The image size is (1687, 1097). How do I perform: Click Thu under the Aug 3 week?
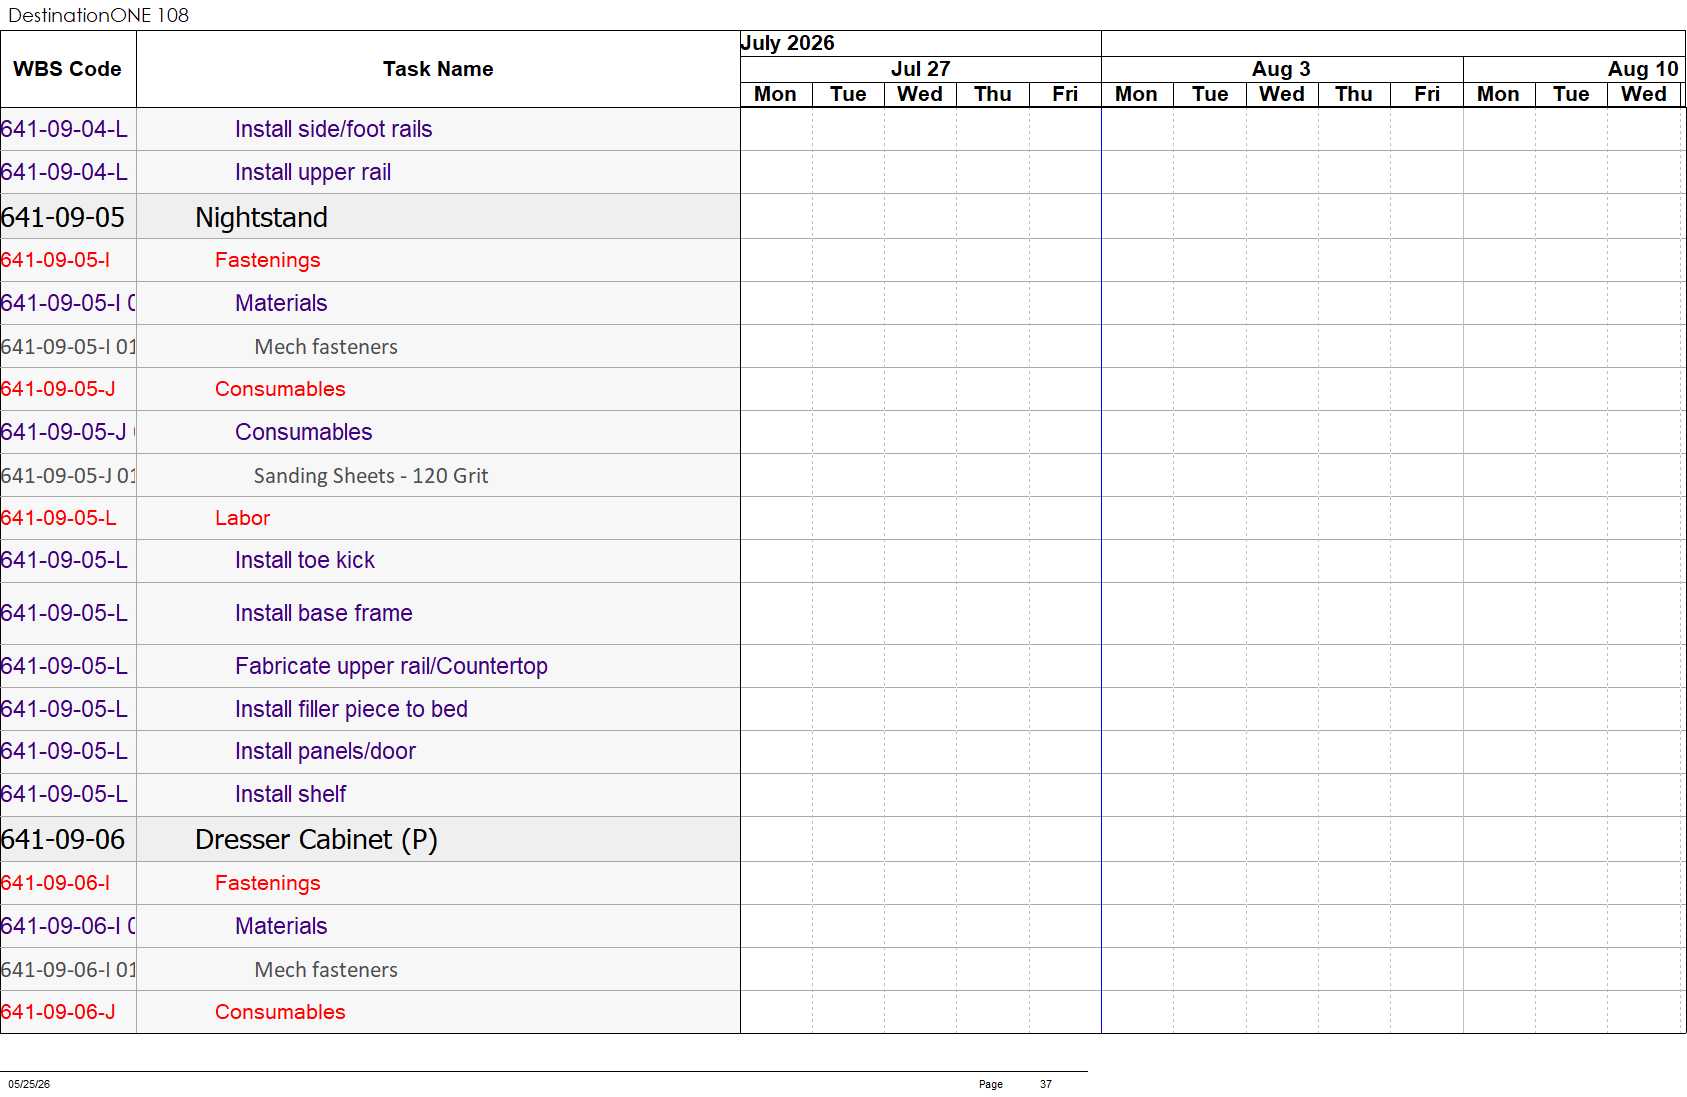click(x=1354, y=94)
